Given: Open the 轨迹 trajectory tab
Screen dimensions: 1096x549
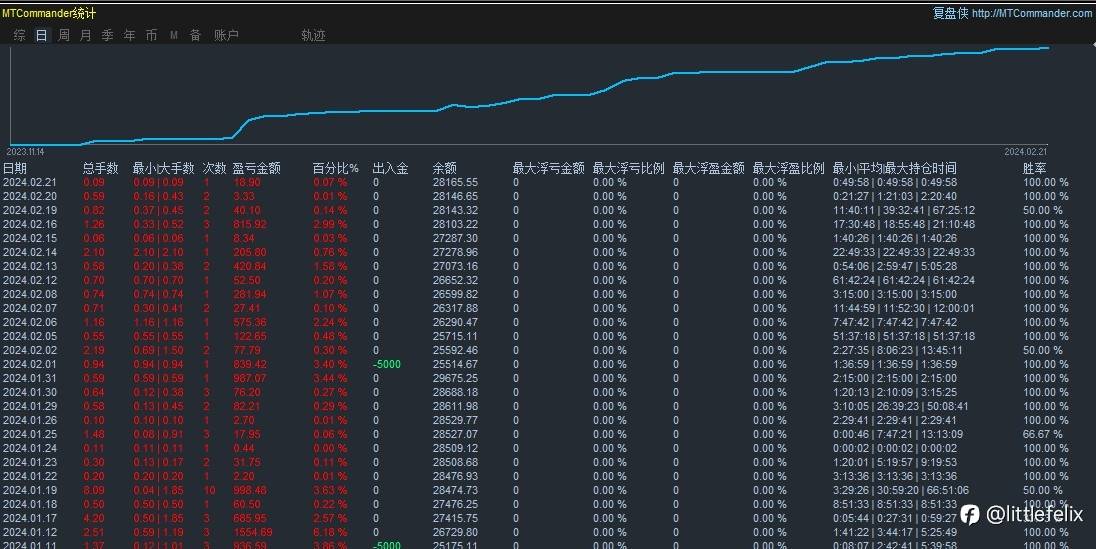Looking at the screenshot, I should [x=313, y=35].
